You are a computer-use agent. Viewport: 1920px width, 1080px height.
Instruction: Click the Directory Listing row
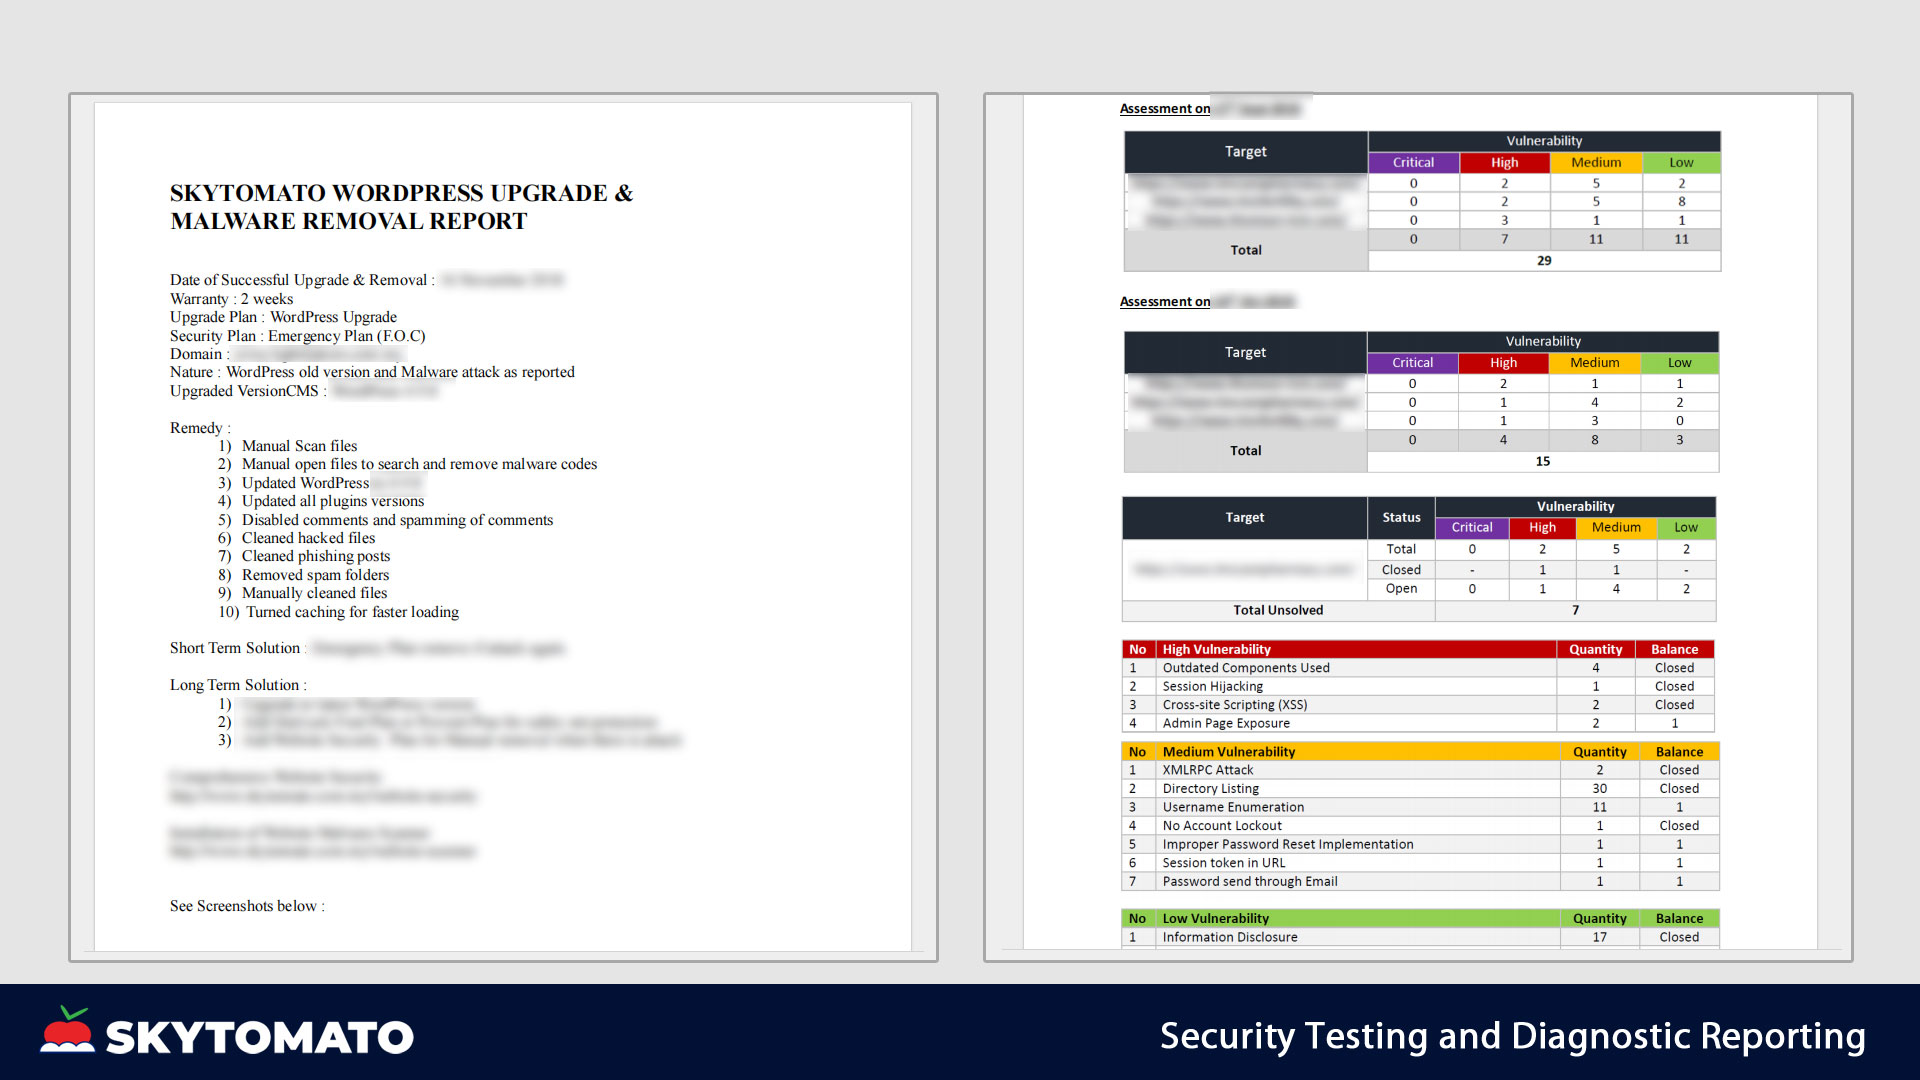click(x=1210, y=789)
